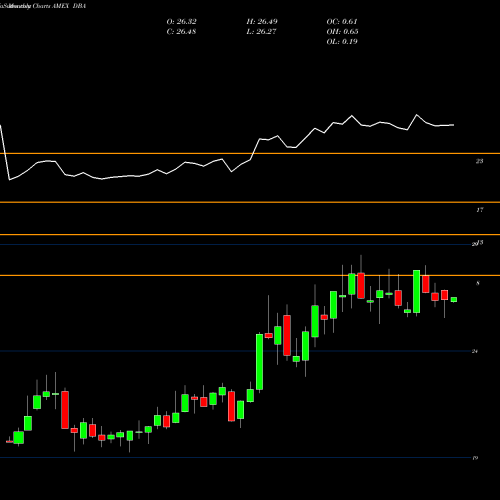Click the OL: 0.19 readout
The image size is (500, 500).
point(342,42)
